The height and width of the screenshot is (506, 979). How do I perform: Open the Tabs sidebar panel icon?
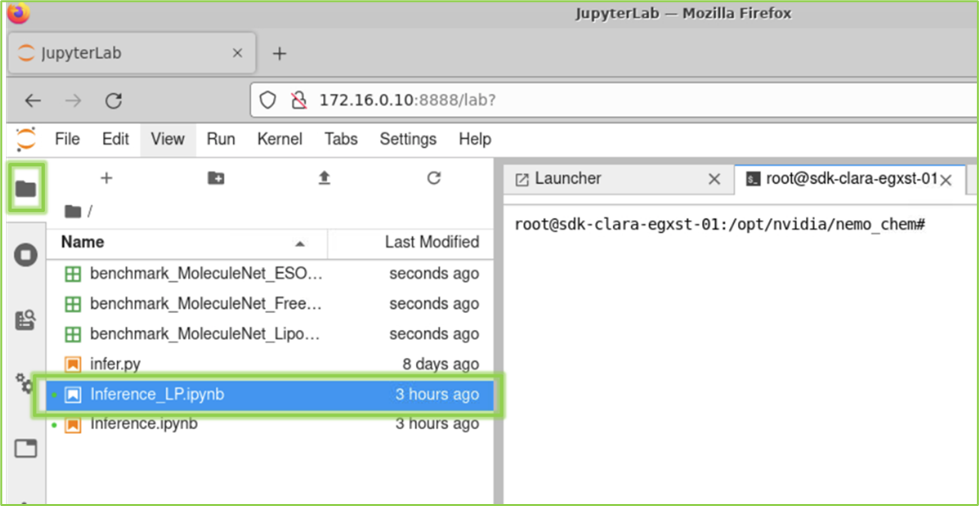click(x=26, y=448)
